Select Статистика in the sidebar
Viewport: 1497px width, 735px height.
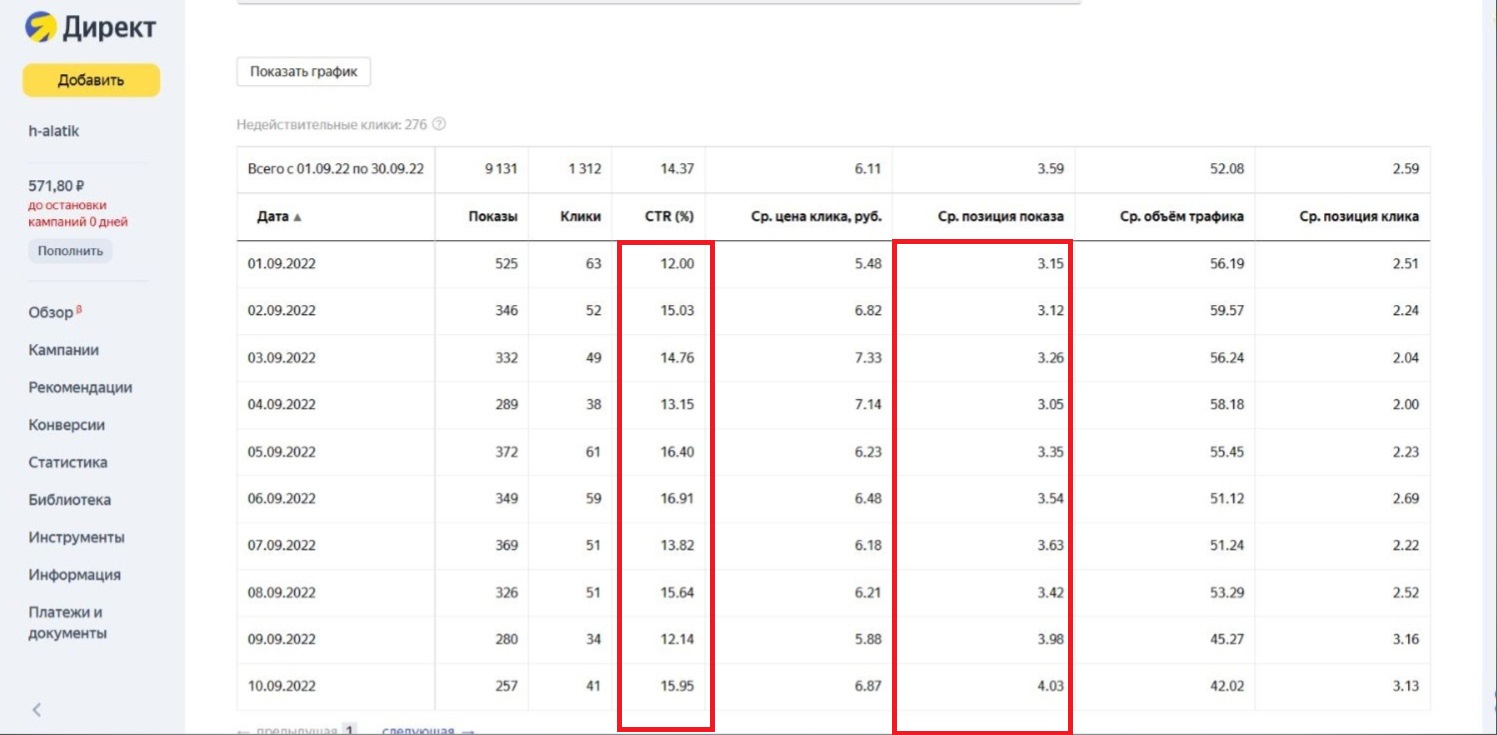point(68,463)
